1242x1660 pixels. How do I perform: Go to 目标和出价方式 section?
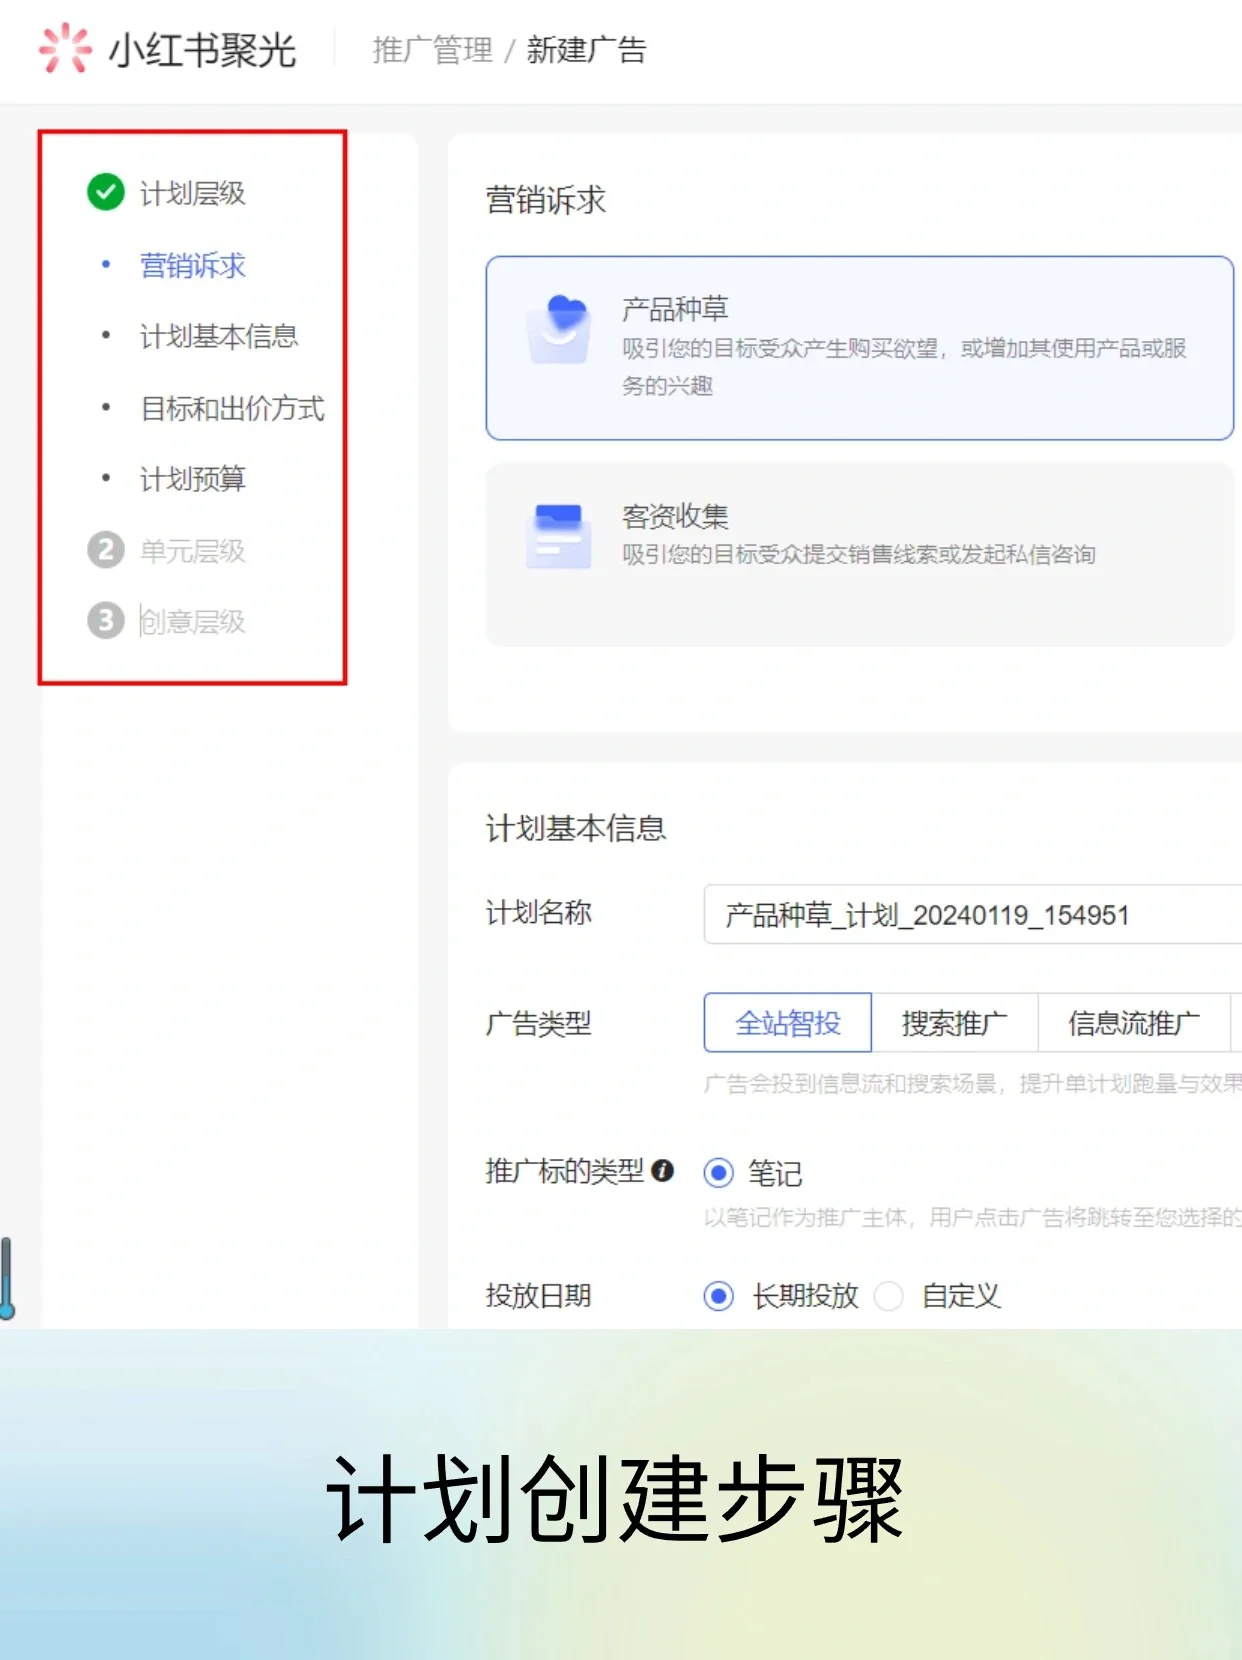(232, 409)
